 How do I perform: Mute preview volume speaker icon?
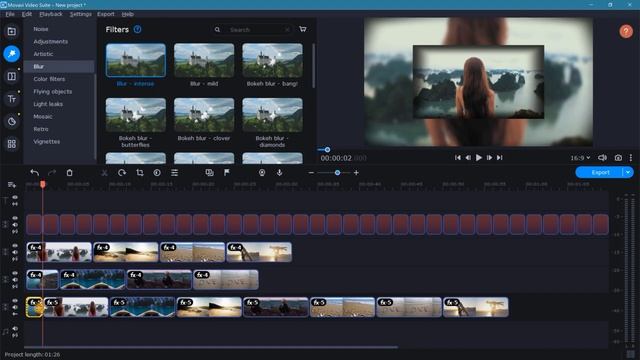[602, 158]
